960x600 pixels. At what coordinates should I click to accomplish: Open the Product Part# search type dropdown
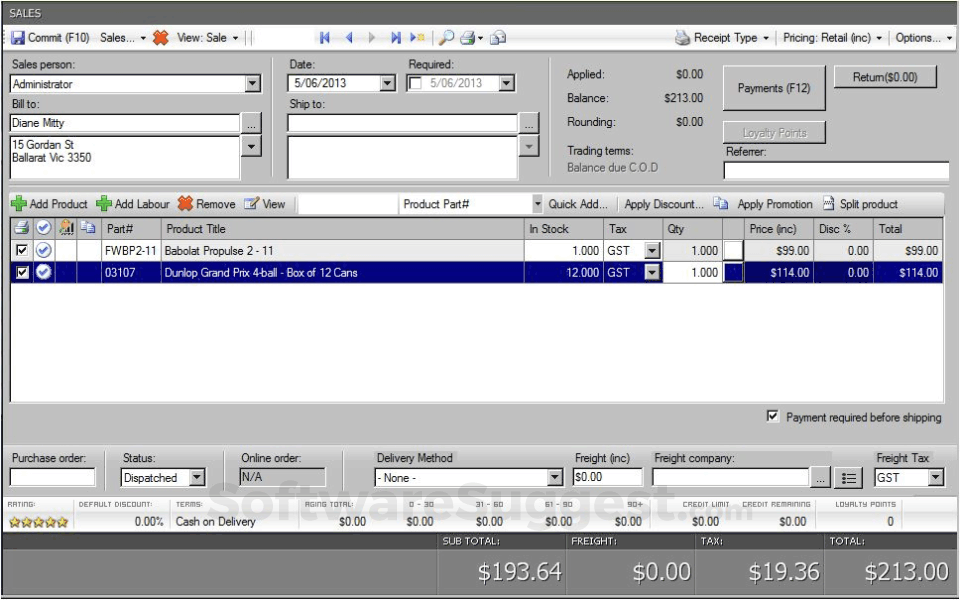point(537,203)
